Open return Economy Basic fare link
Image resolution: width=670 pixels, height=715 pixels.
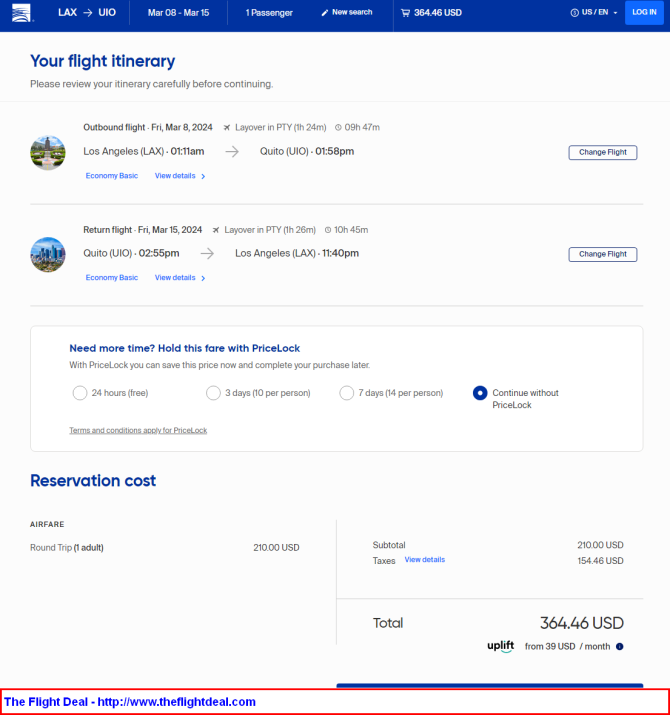click(112, 278)
